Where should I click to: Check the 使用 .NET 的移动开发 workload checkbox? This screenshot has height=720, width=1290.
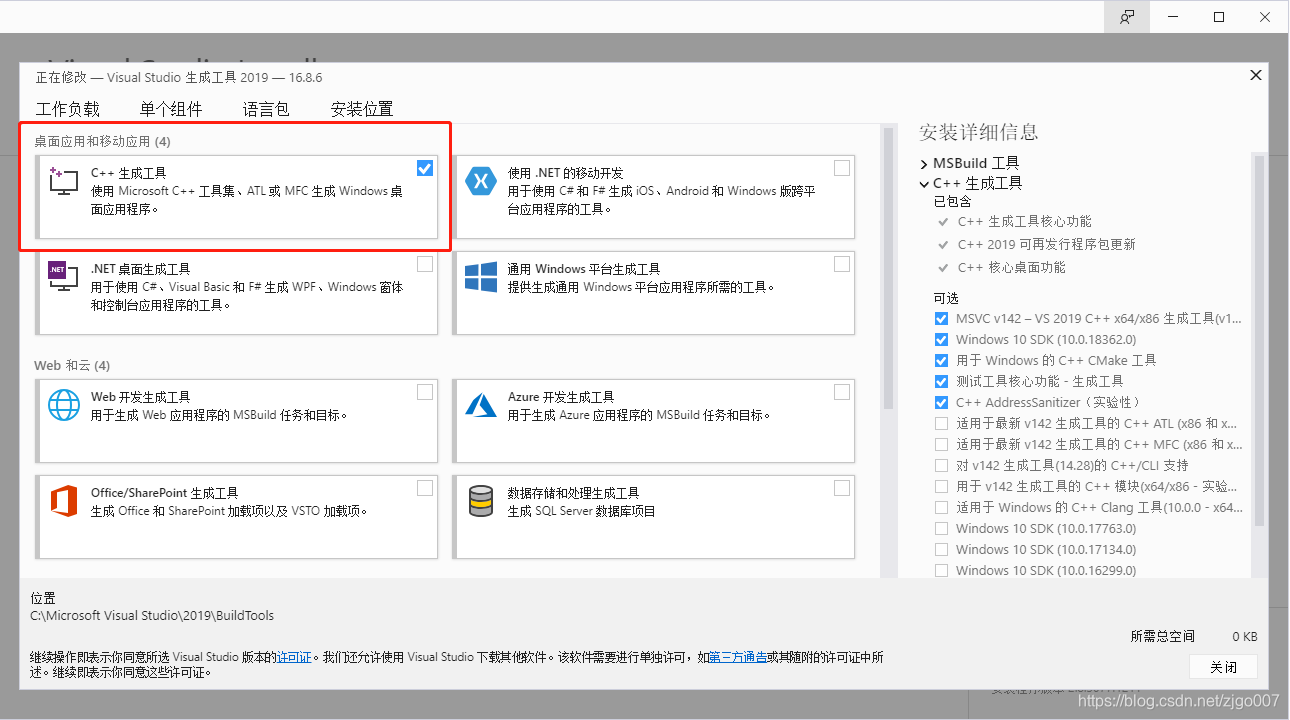pos(842,168)
